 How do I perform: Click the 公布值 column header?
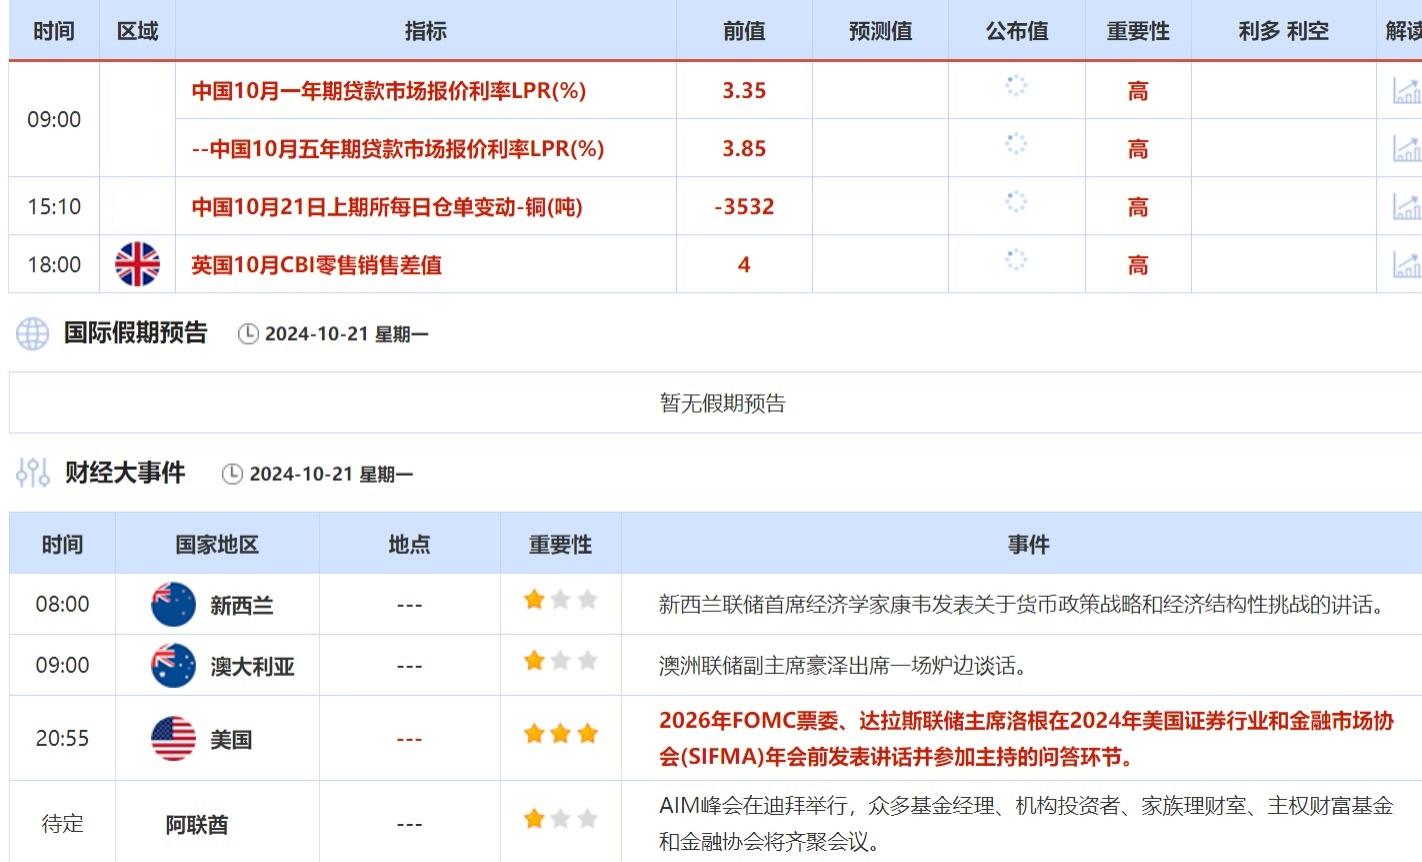(x=1017, y=31)
